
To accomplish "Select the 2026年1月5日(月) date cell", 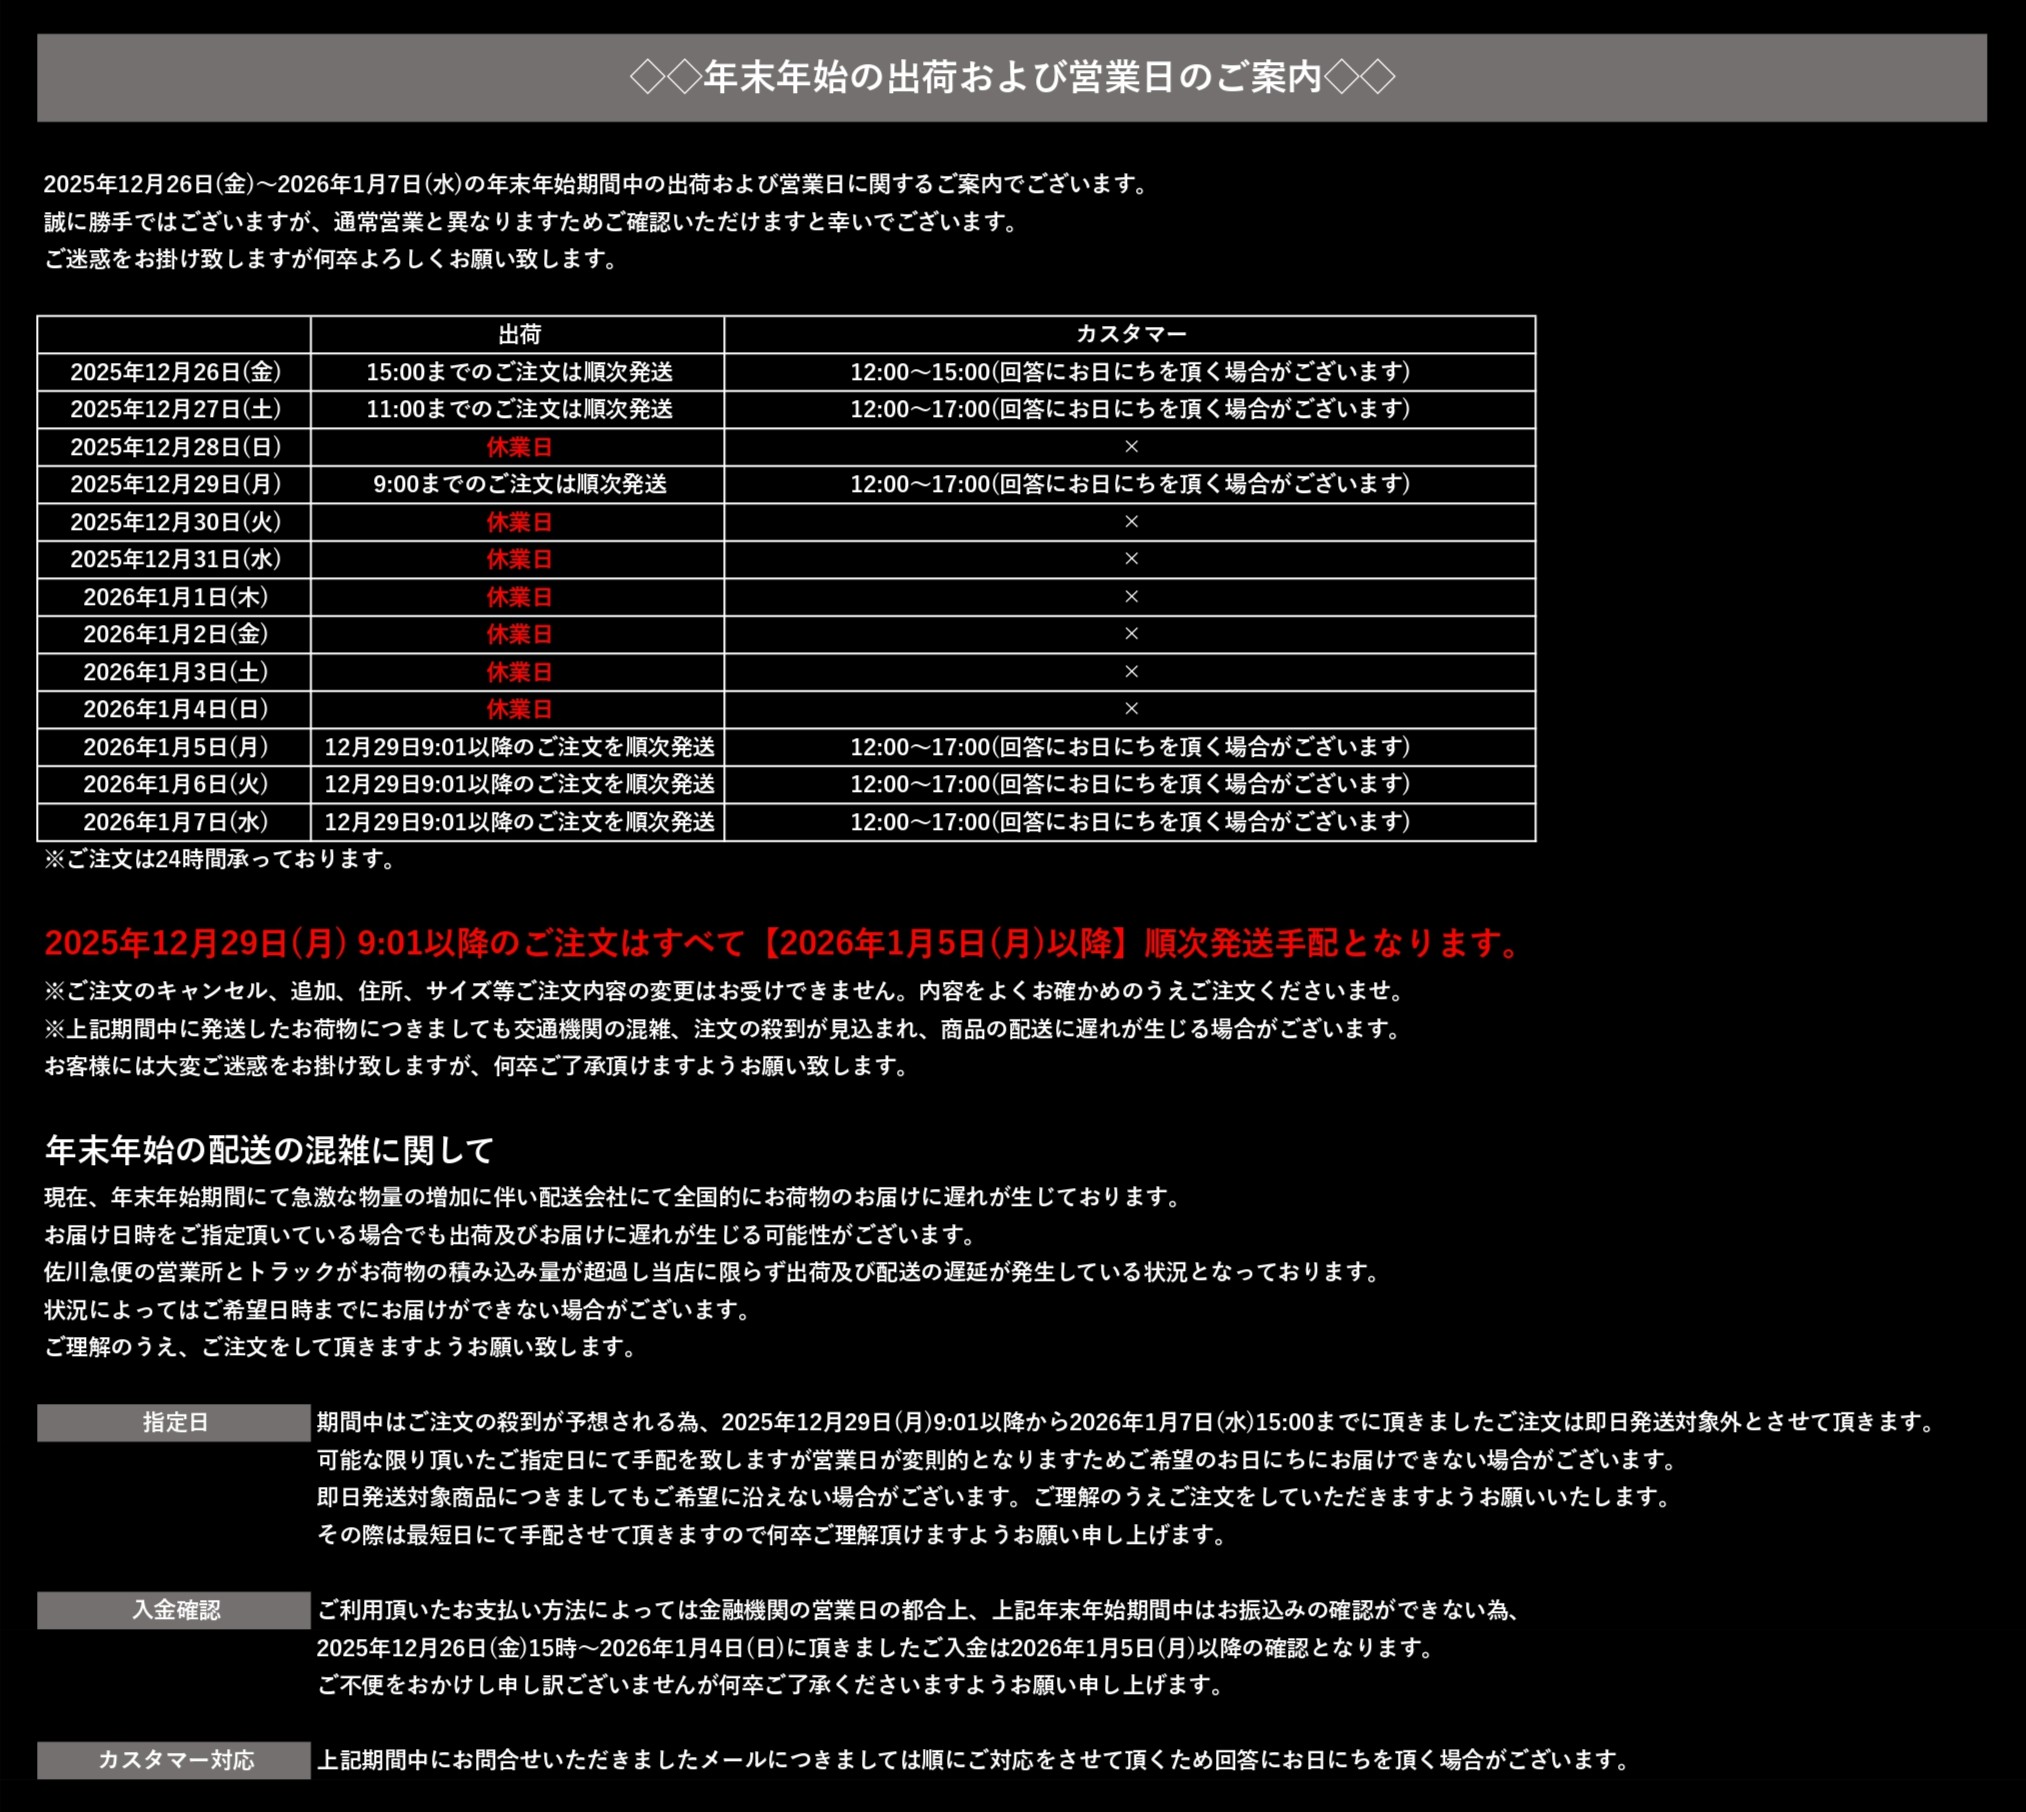I will pyautogui.click(x=175, y=747).
